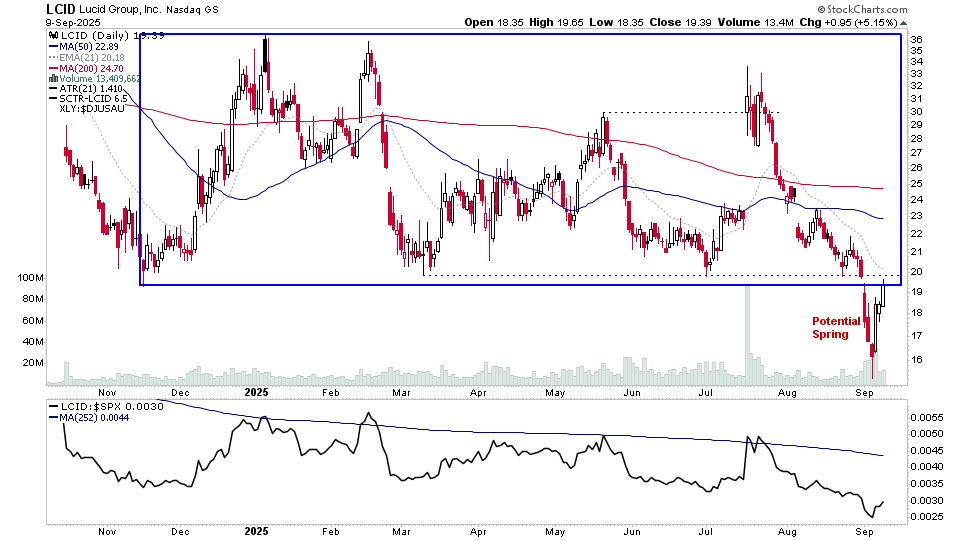
Task: Click the 9-Sep-2025 date label
Action: pos(75,22)
